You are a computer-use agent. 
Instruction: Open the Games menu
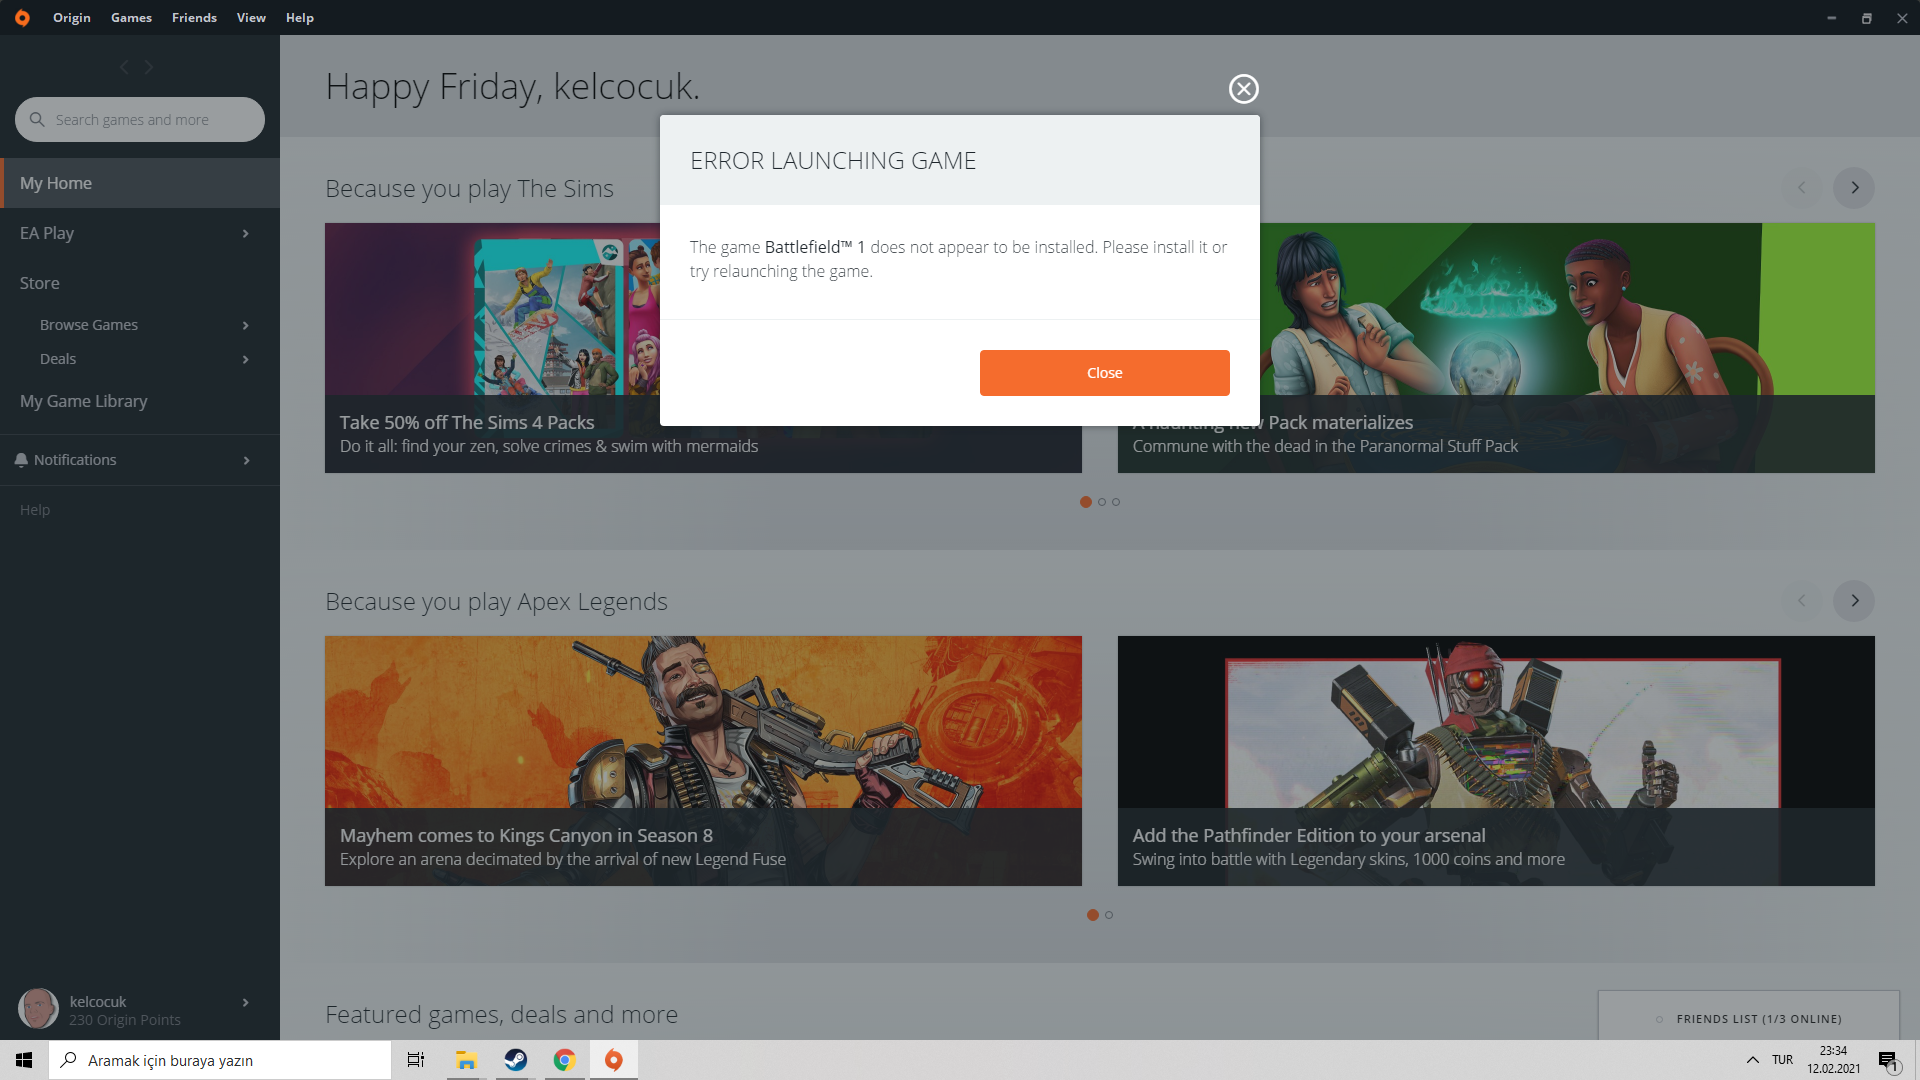pos(131,18)
